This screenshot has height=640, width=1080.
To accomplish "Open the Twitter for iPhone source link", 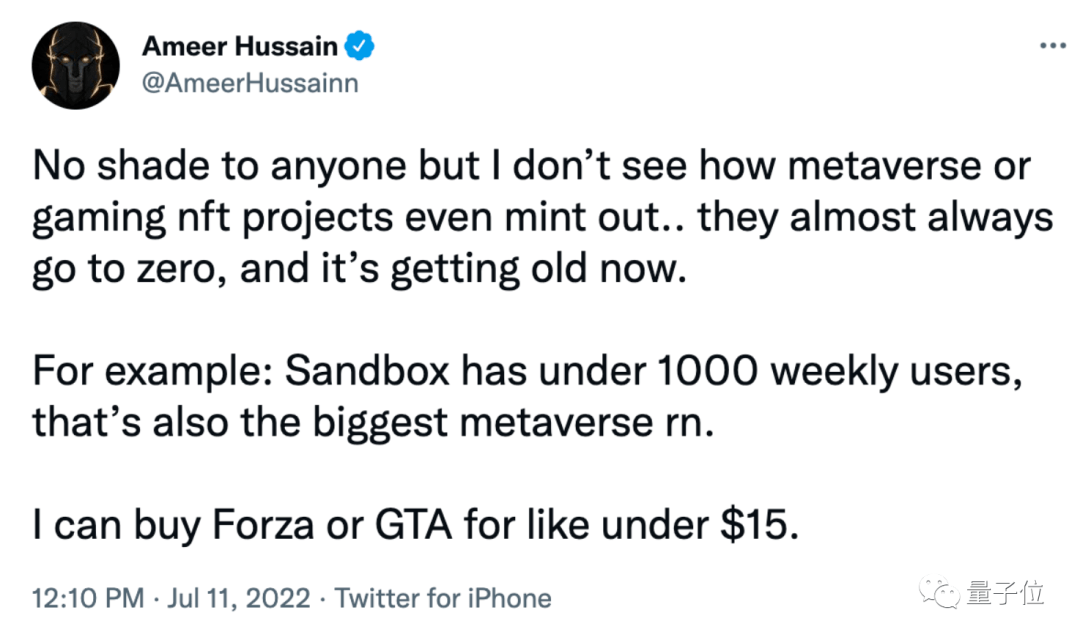I will point(442,599).
